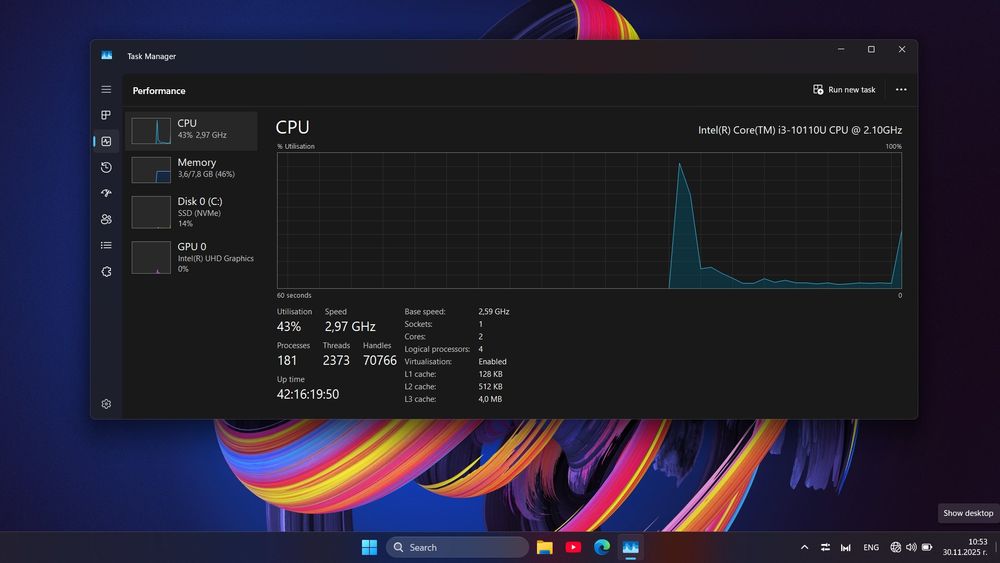Click the 60 seconds graph label
The image size is (1000, 563).
[x=294, y=295]
